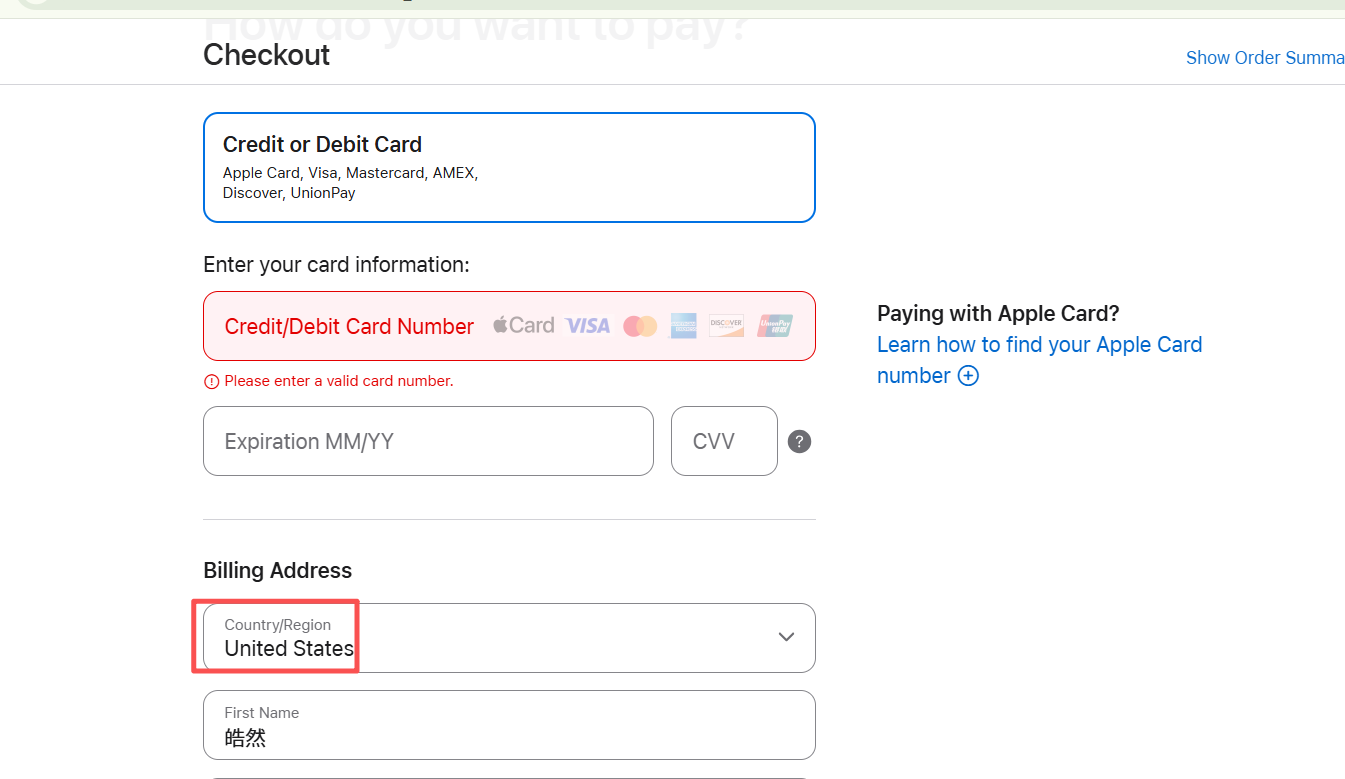
Task: Click the Apple Card logo icon
Action: [x=523, y=325]
